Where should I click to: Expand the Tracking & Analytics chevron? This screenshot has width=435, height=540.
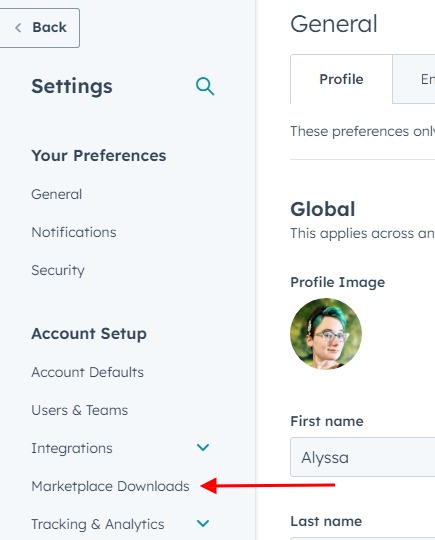click(x=203, y=523)
